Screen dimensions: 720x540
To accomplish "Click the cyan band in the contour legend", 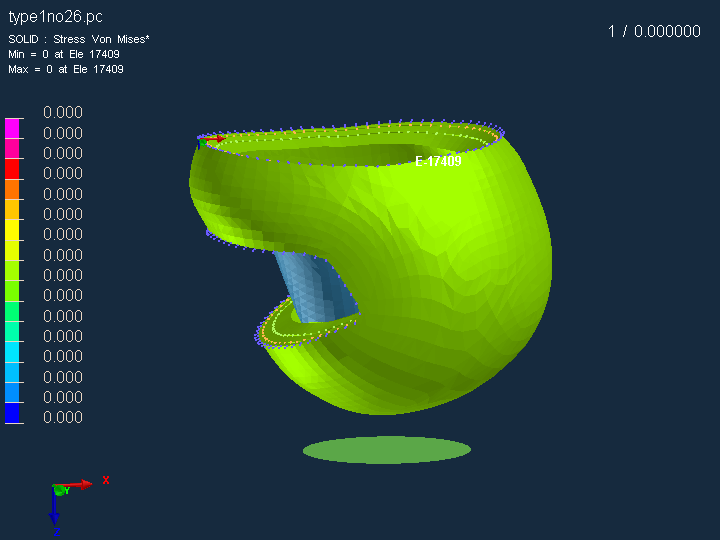I will 12,351.
